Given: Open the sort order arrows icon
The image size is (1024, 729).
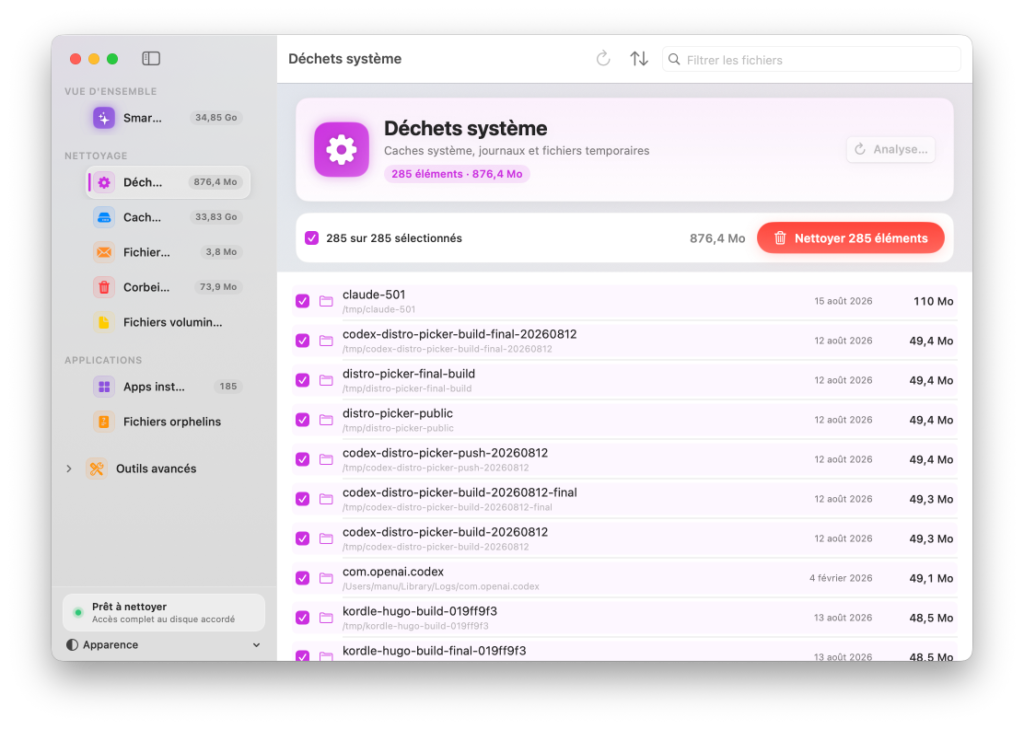Looking at the screenshot, I should [639, 59].
